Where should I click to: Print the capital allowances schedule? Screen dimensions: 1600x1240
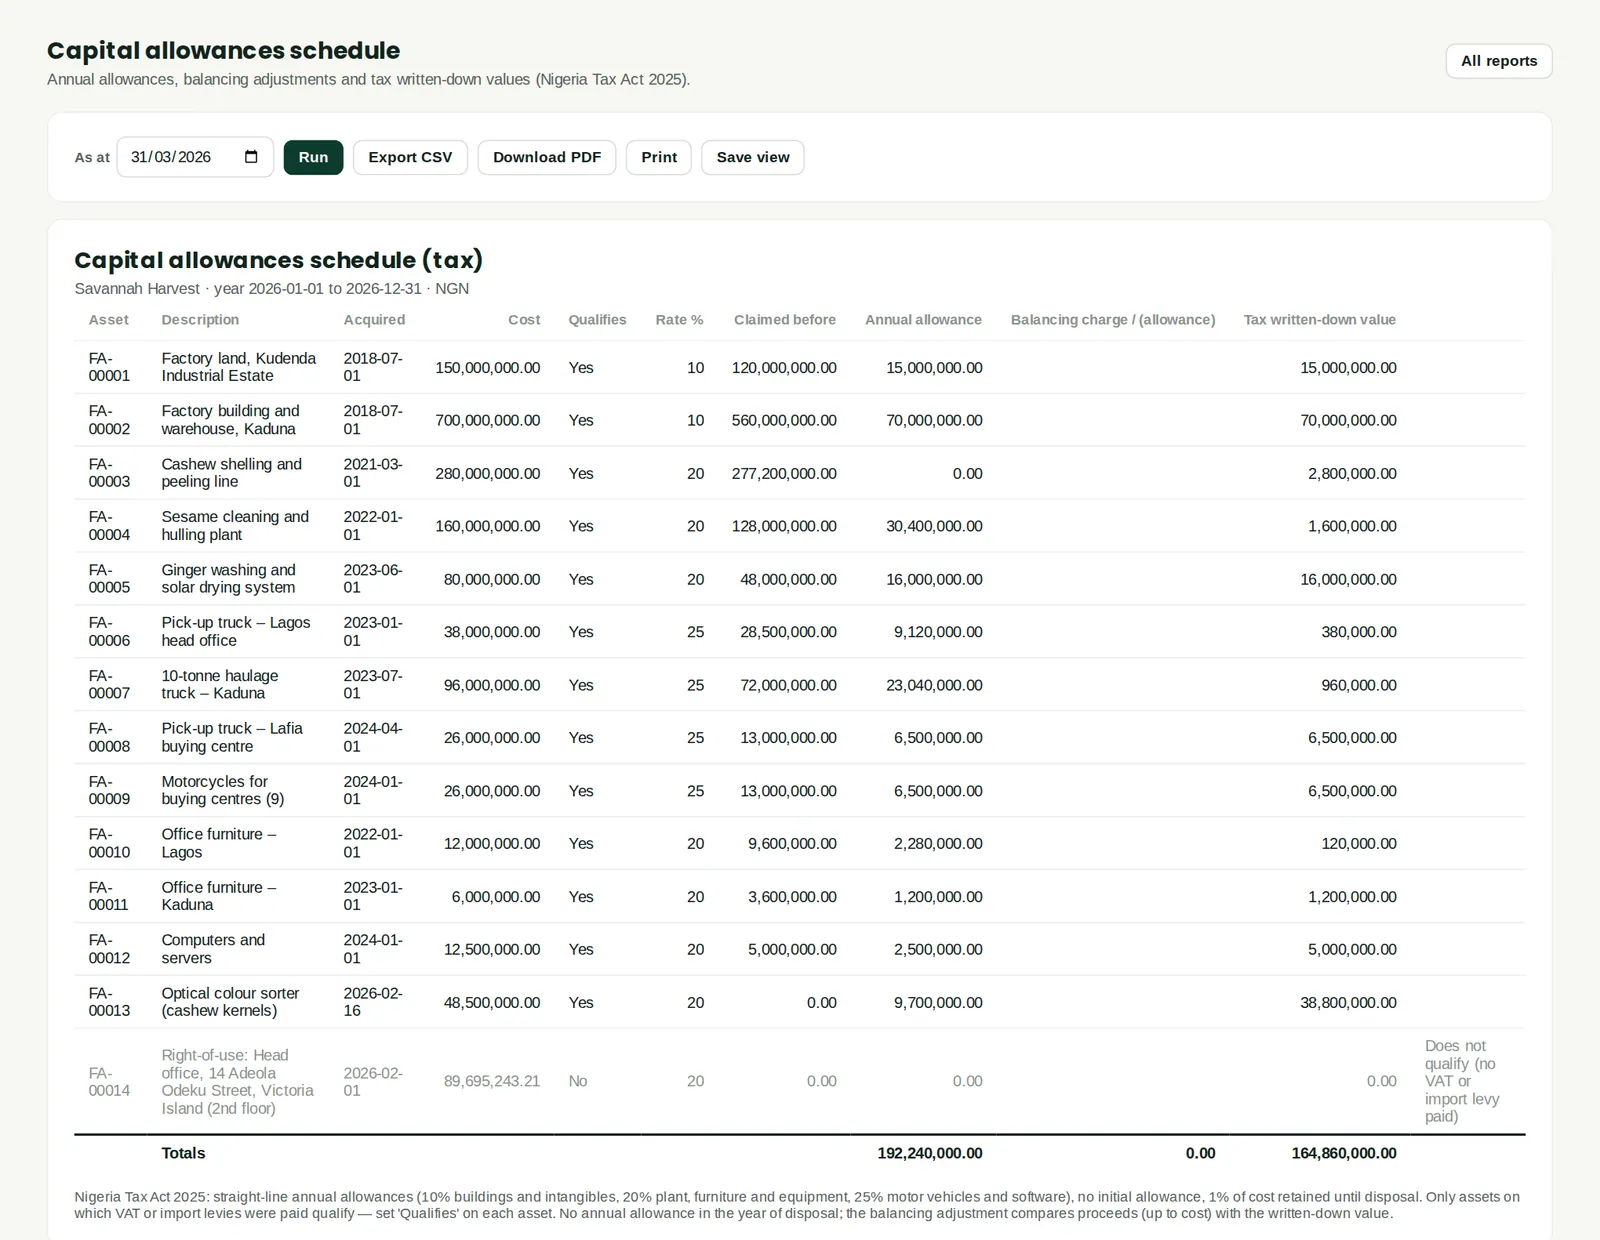point(659,157)
